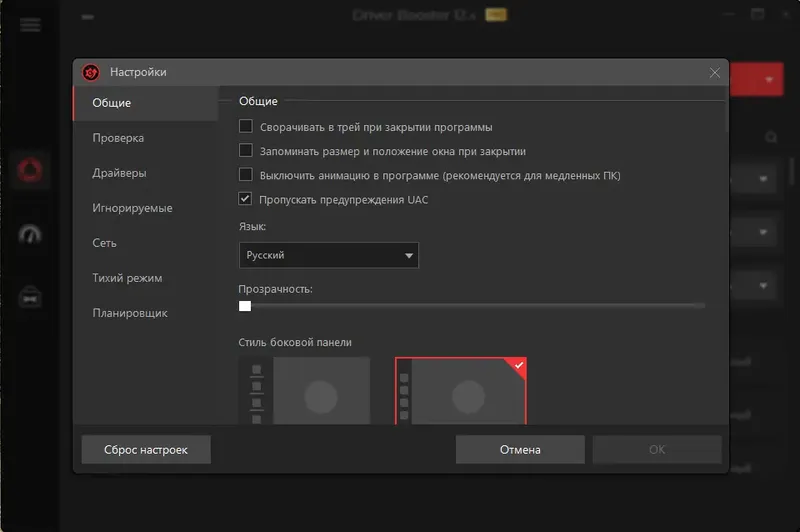Image resolution: width=800 pixels, height=532 pixels.
Task: Open the Сеть settings section
Action: [x=146, y=243]
